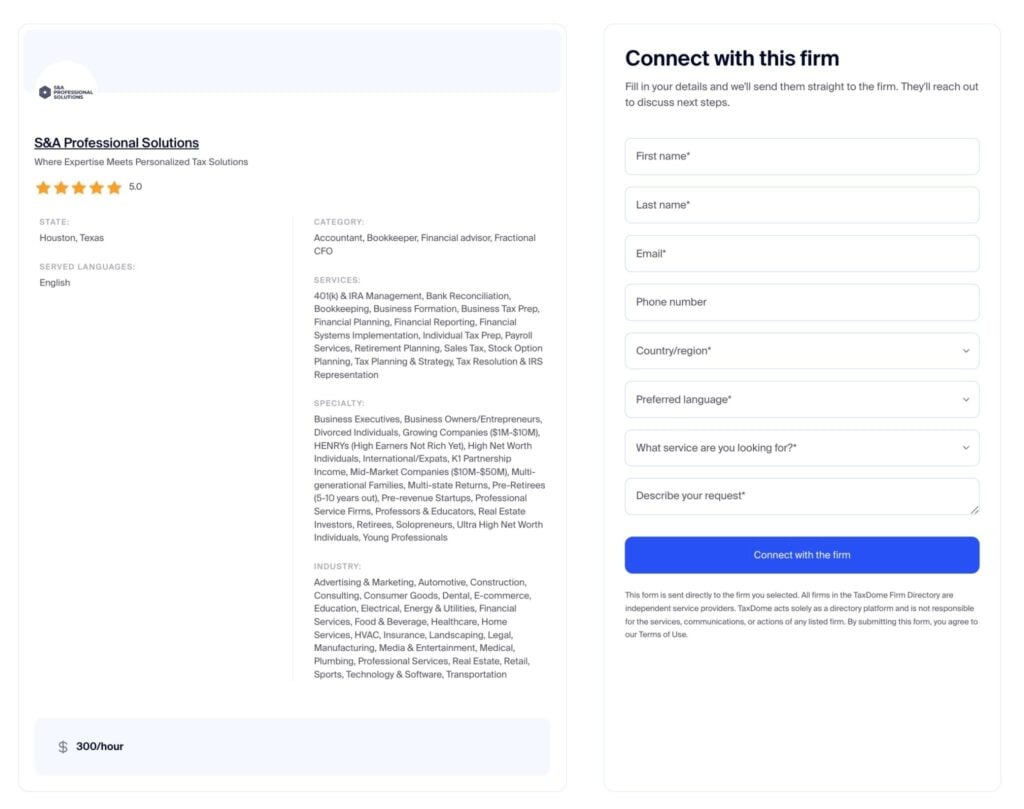Click the CATEGORY label
The height and width of the screenshot is (809, 1024).
tap(338, 222)
